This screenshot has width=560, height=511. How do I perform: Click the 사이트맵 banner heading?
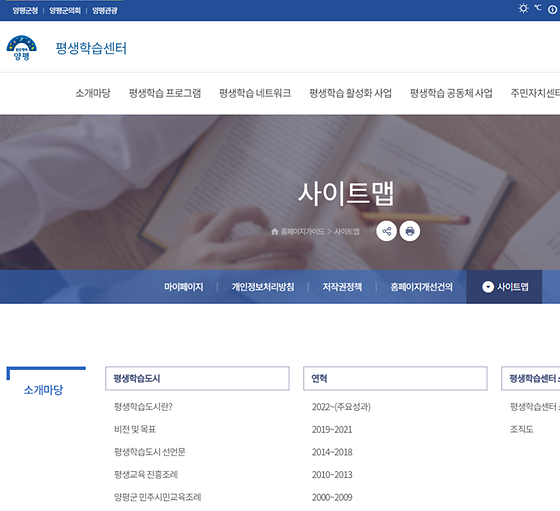click(346, 193)
